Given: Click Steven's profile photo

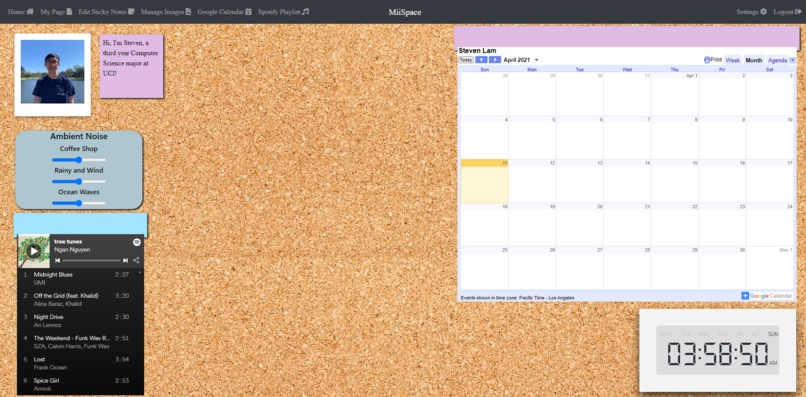Looking at the screenshot, I should 52,72.
